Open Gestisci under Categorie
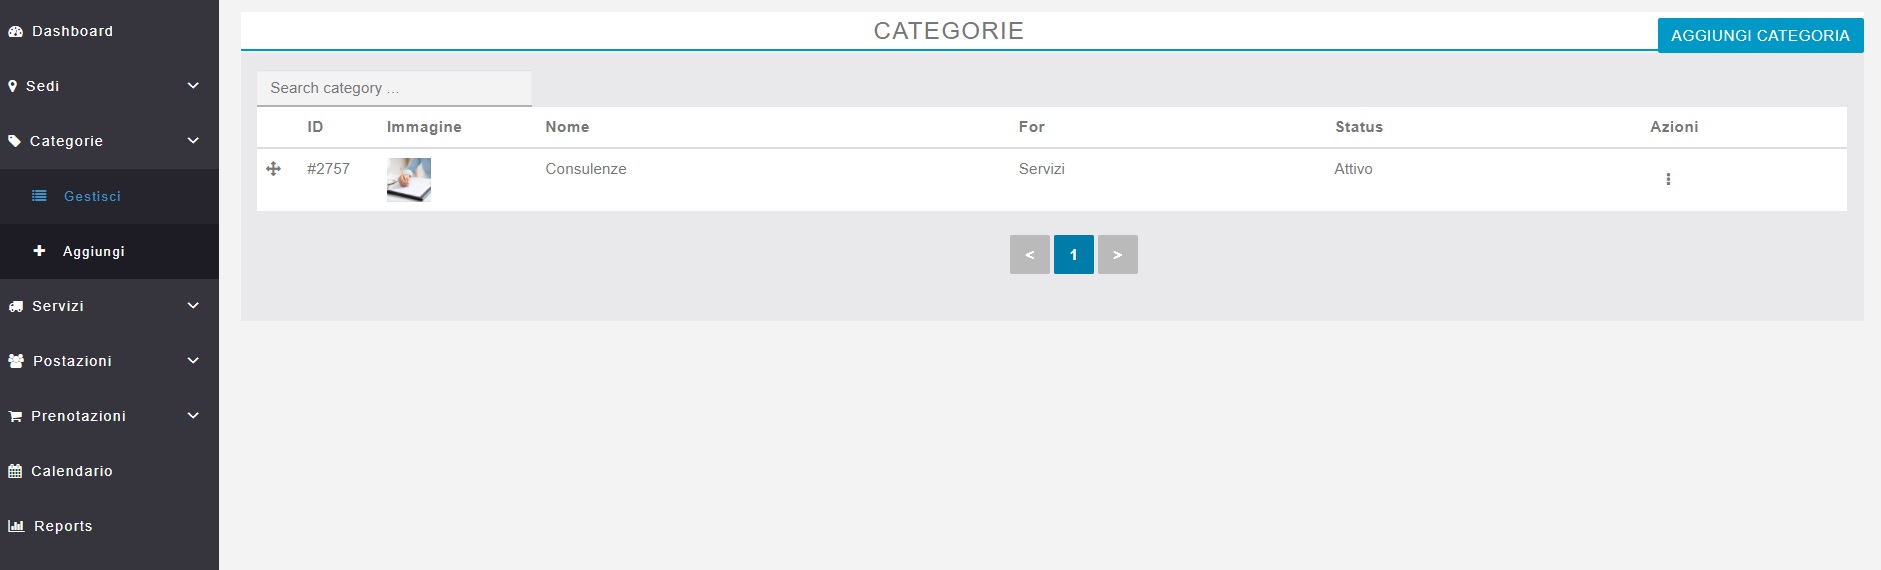1881x570 pixels. coord(92,197)
